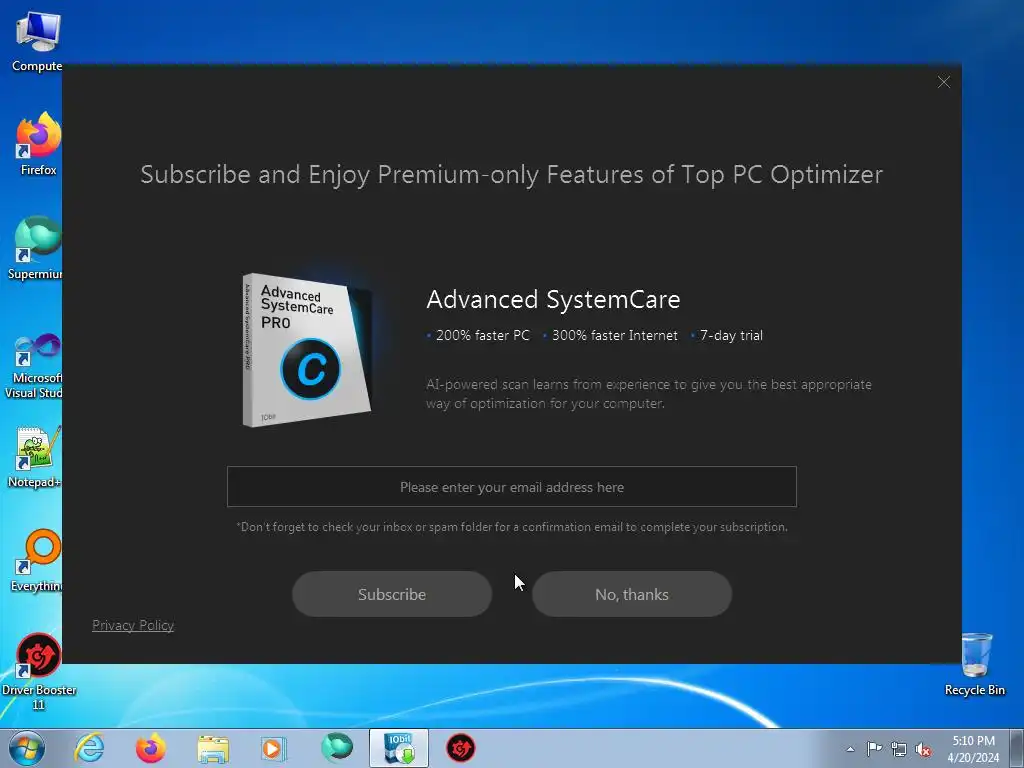Focus the email address input field
Screen dimensions: 1024x768
coord(511,487)
